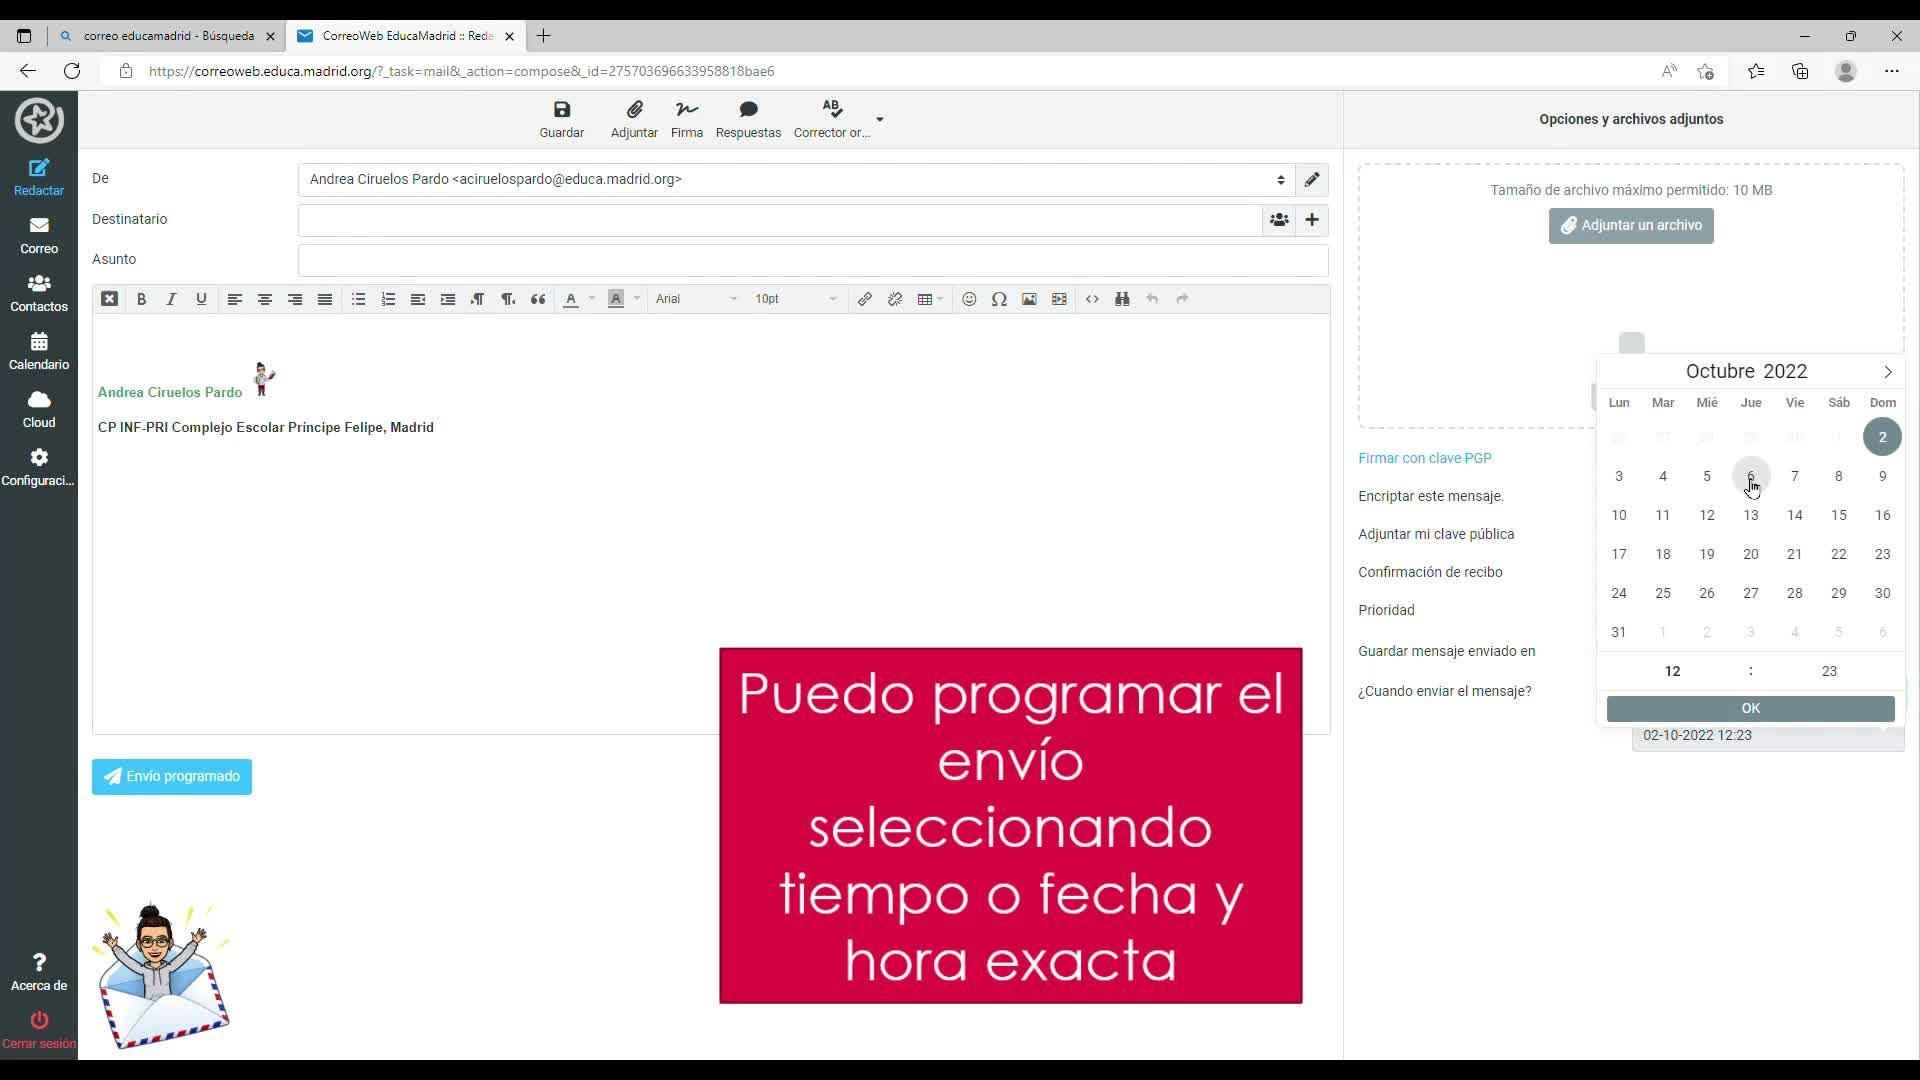1920x1080 pixels.
Task: Click the insert link icon
Action: click(x=865, y=299)
